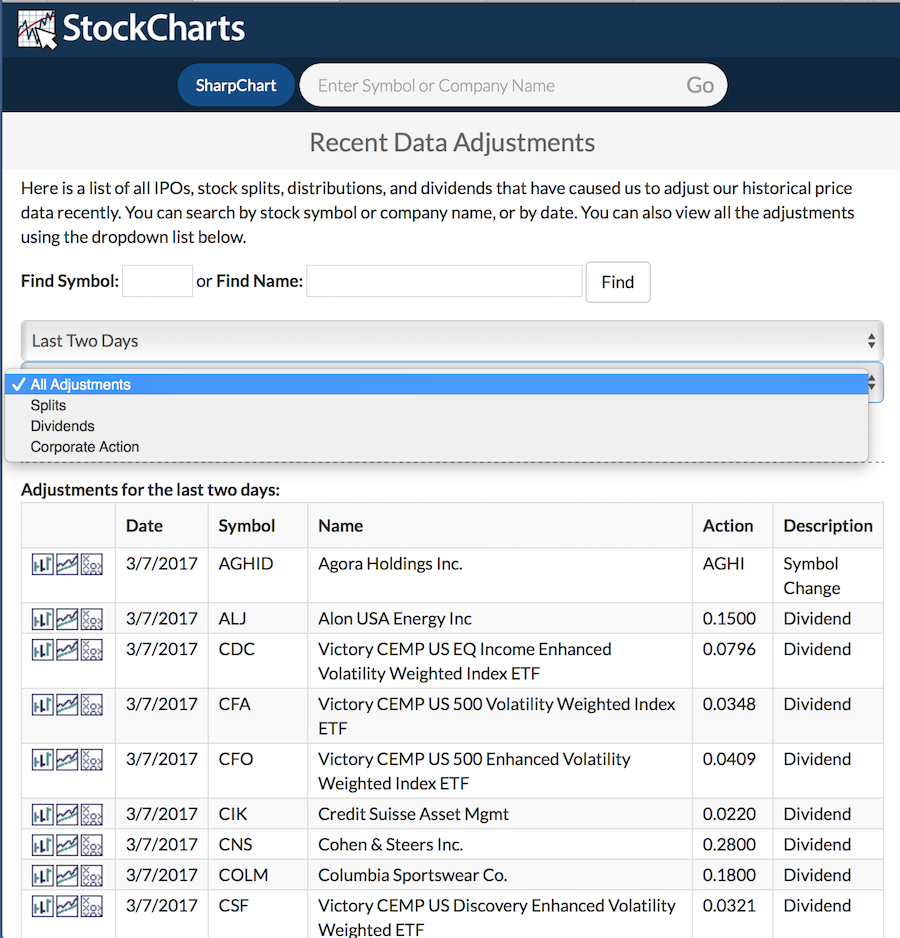Open the line chart icon for CSF
The width and height of the screenshot is (900, 938).
(x=67, y=906)
